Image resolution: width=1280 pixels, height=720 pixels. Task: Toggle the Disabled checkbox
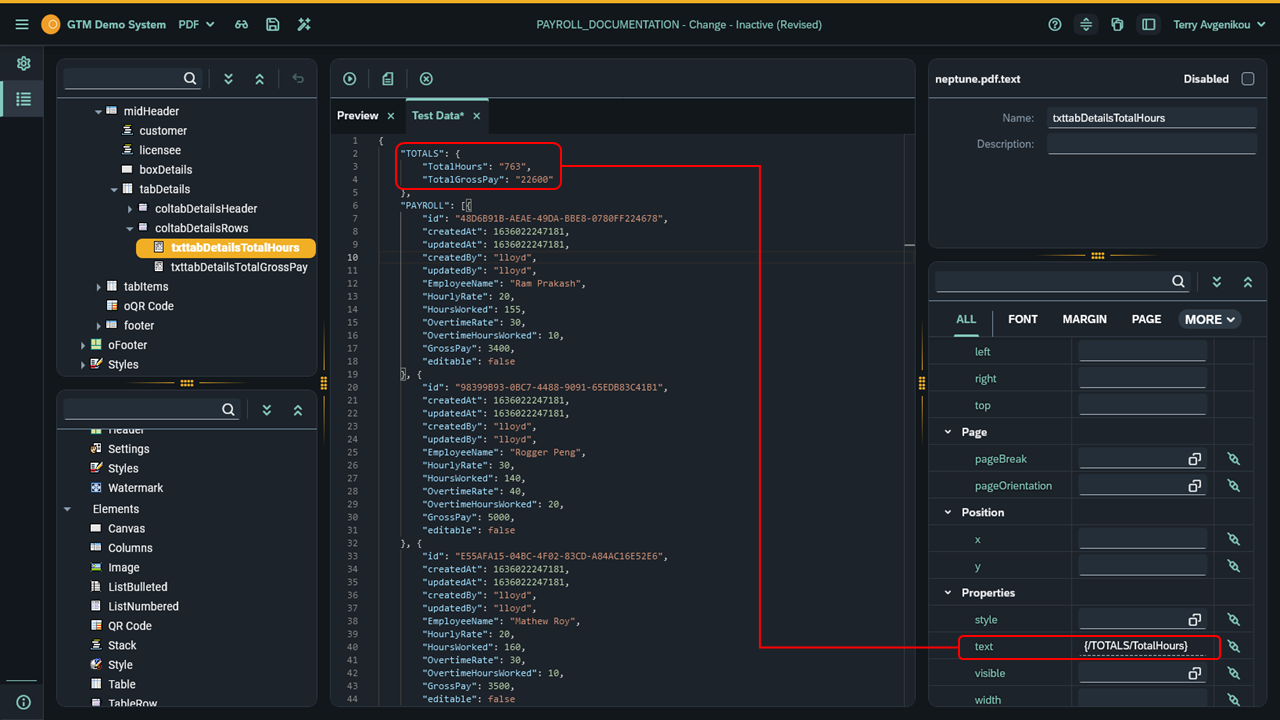(x=1247, y=79)
